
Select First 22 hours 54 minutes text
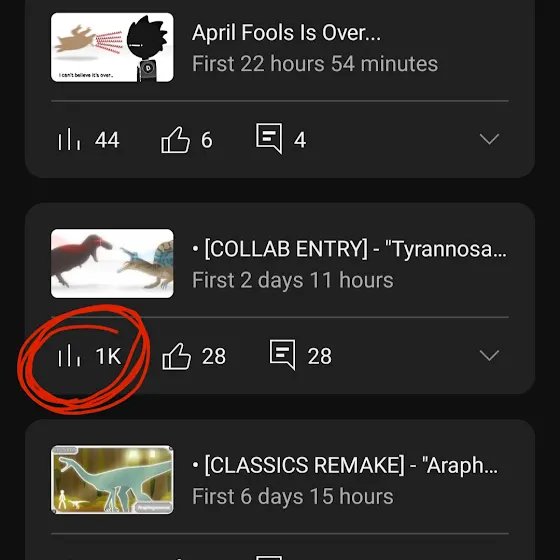(315, 64)
